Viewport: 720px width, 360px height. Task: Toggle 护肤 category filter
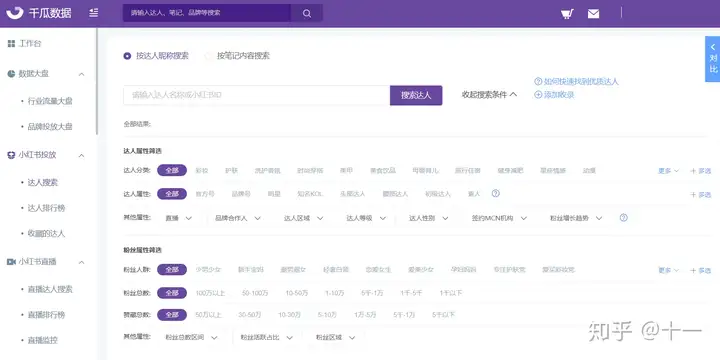point(231,170)
